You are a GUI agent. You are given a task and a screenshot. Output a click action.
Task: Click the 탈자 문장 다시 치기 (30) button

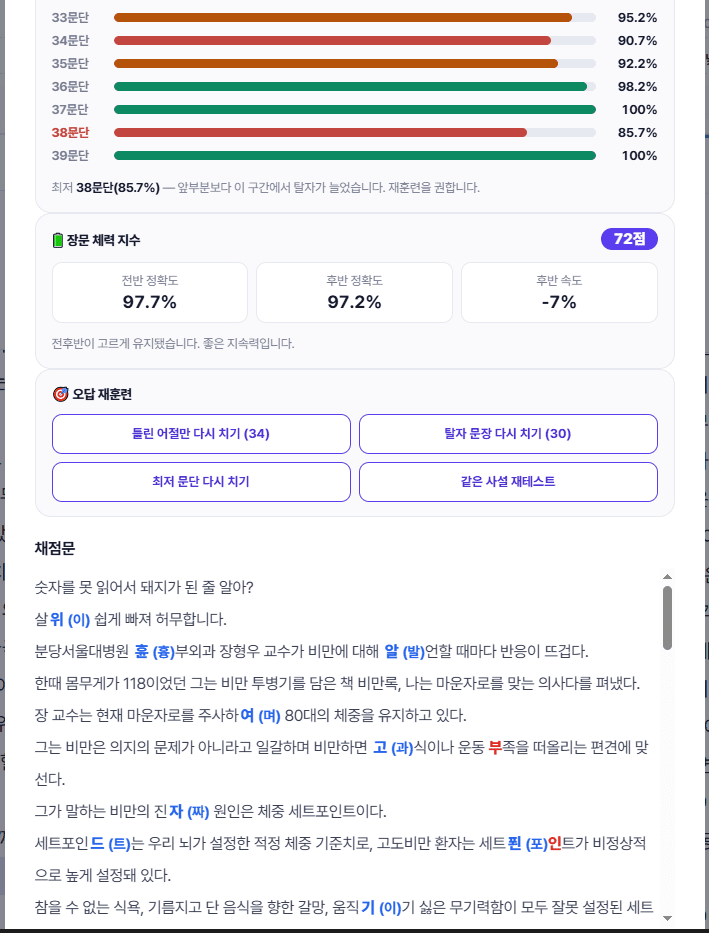[508, 434]
